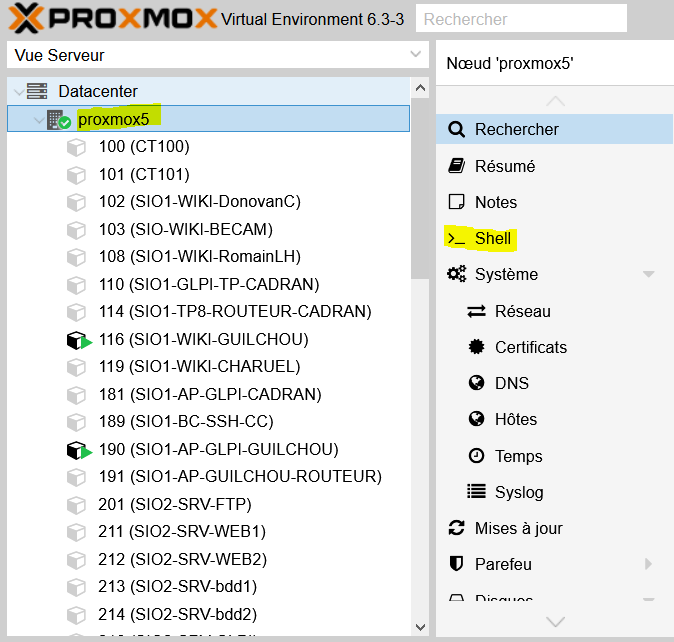Click the DNS globe icon
Viewport: 674px width, 642px height.
tap(476, 383)
